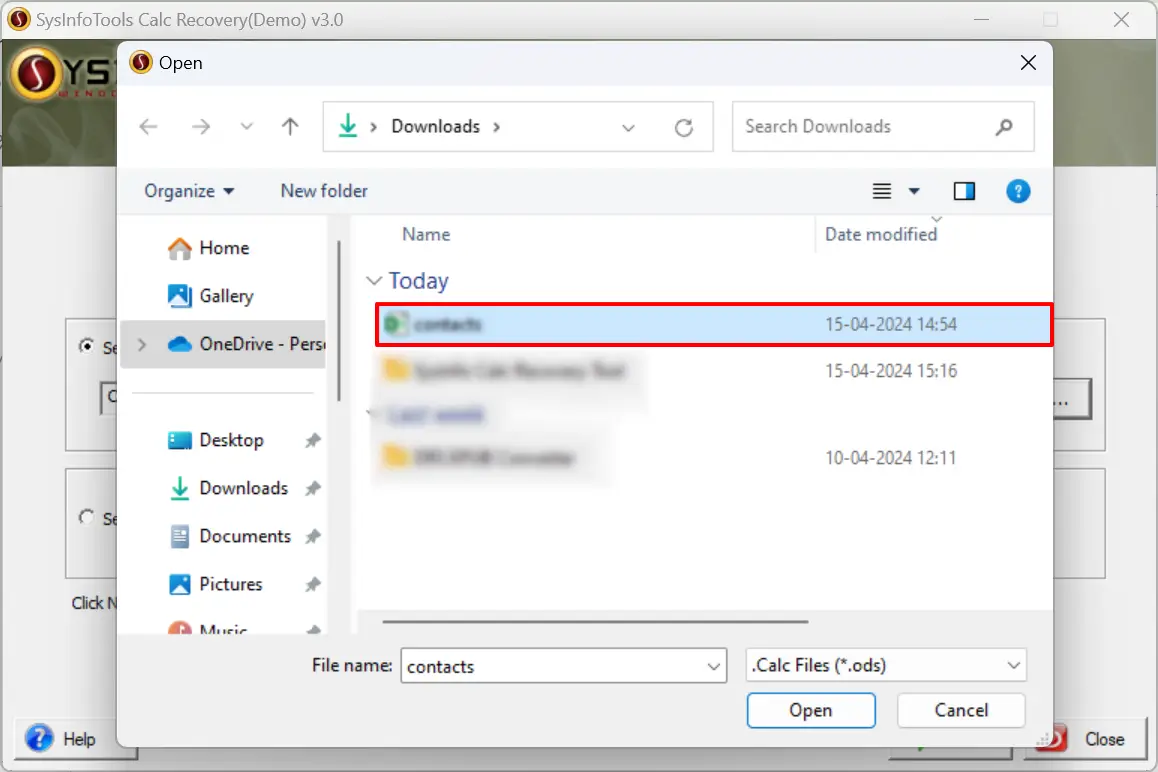This screenshot has height=772, width=1158.
Task: Open the view options dropdown arrow
Action: click(x=914, y=191)
